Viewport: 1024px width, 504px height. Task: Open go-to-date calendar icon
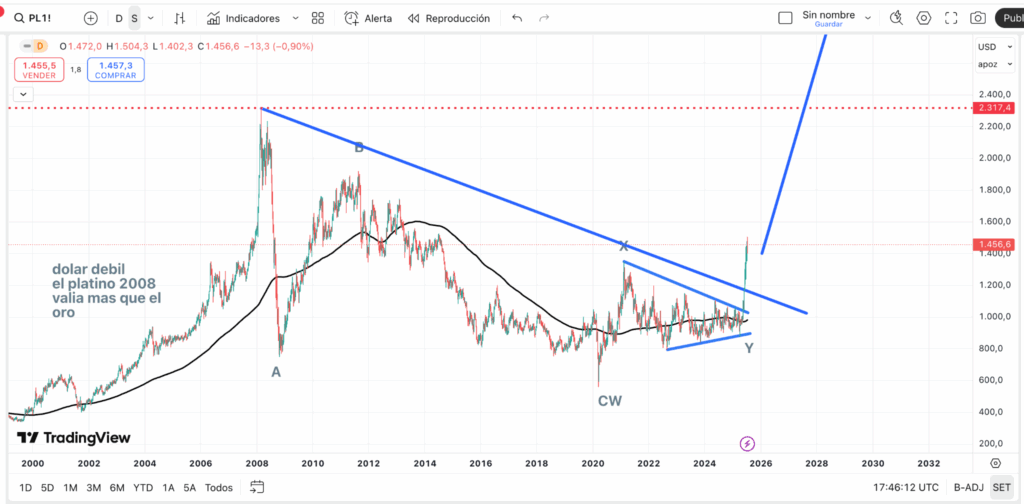pos(257,488)
